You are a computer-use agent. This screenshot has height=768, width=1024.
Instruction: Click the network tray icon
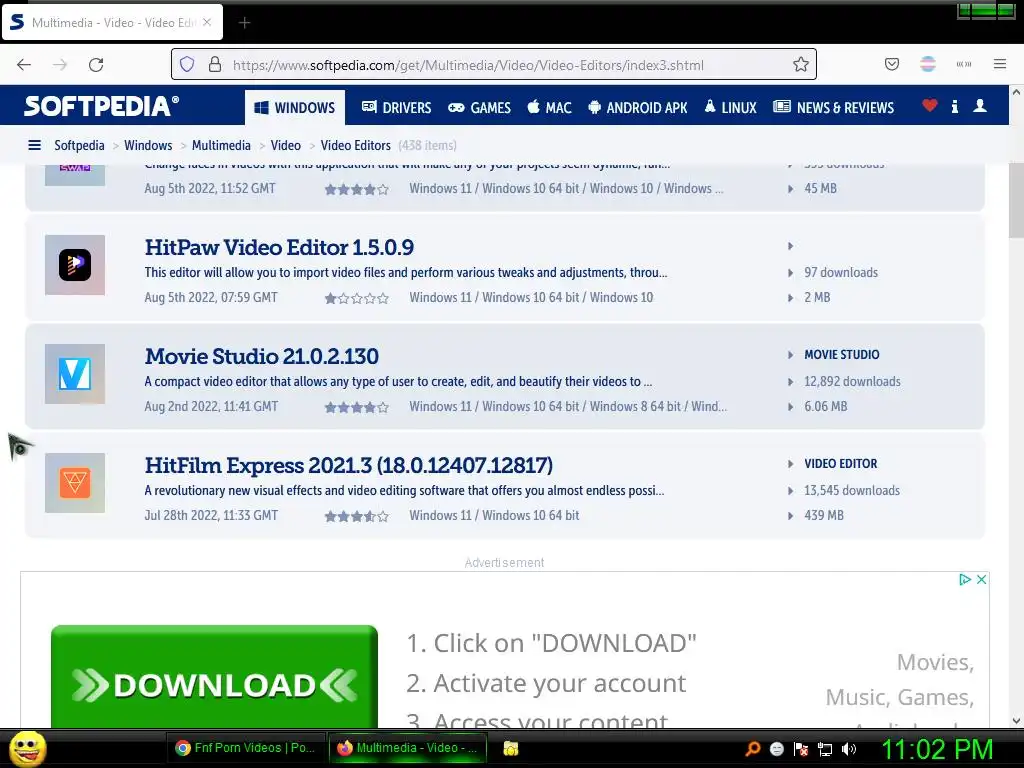point(825,749)
